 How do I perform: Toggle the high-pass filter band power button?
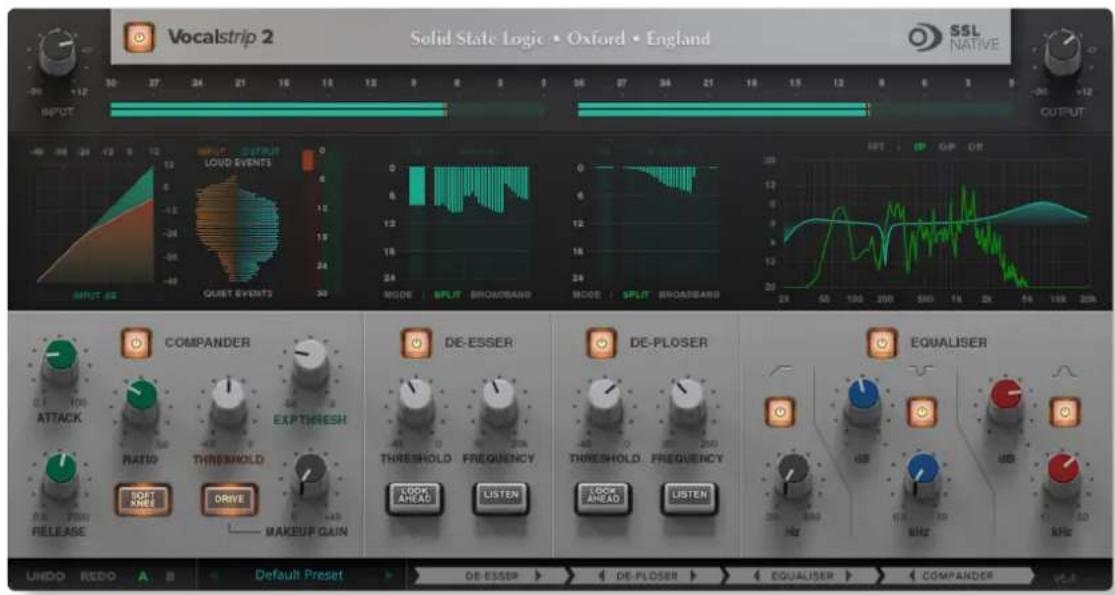(780, 412)
